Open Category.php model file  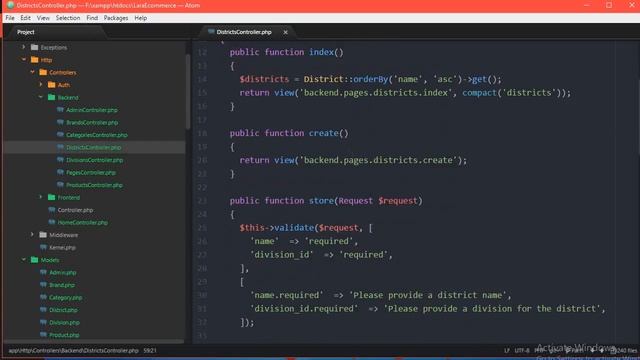pos(66,298)
